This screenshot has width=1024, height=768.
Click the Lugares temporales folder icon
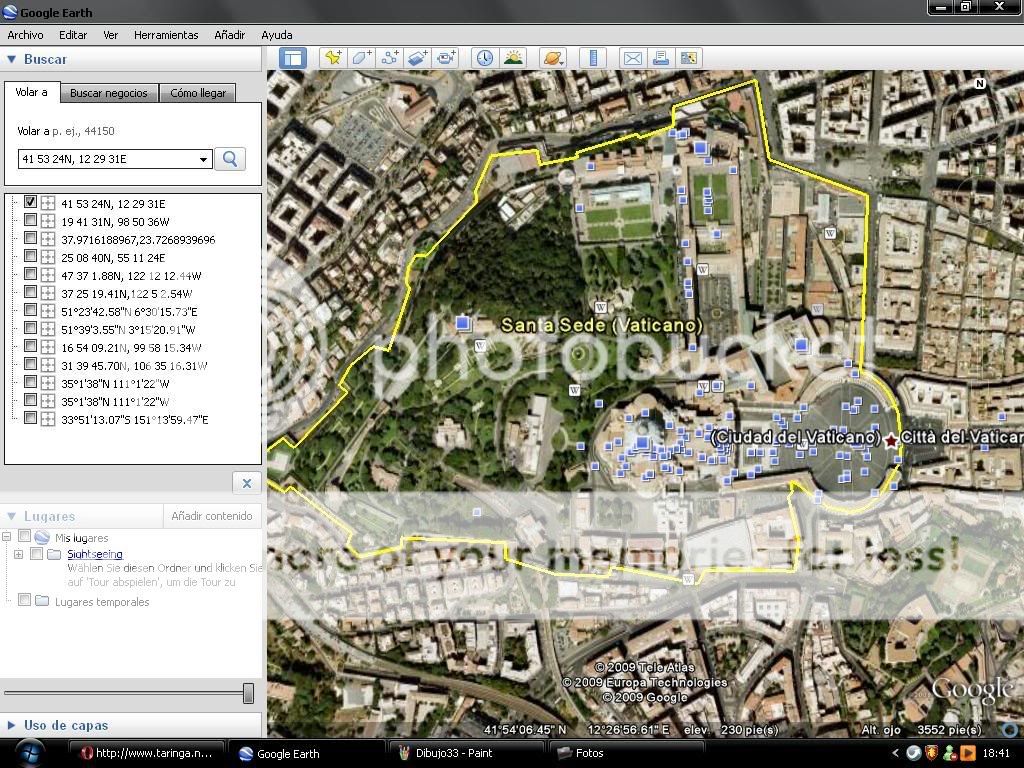(x=42, y=601)
